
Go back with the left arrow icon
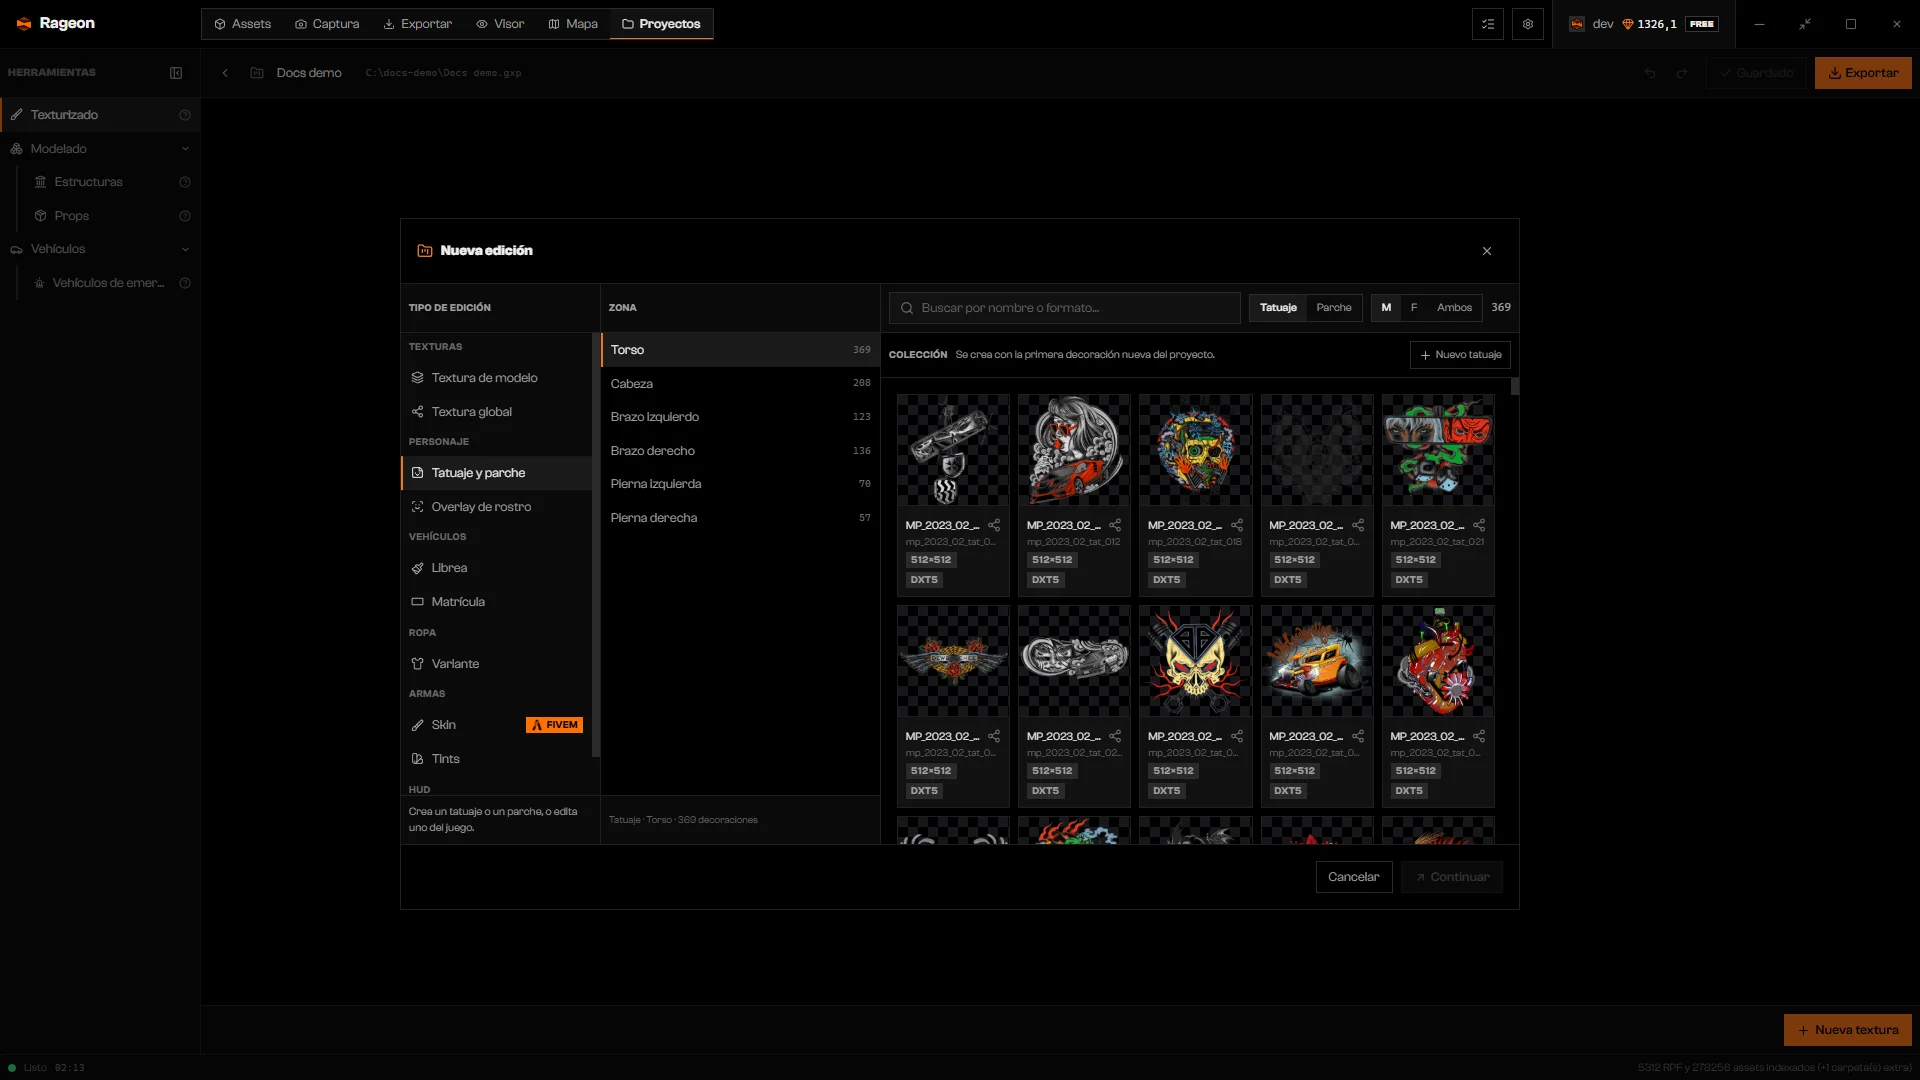(x=225, y=73)
